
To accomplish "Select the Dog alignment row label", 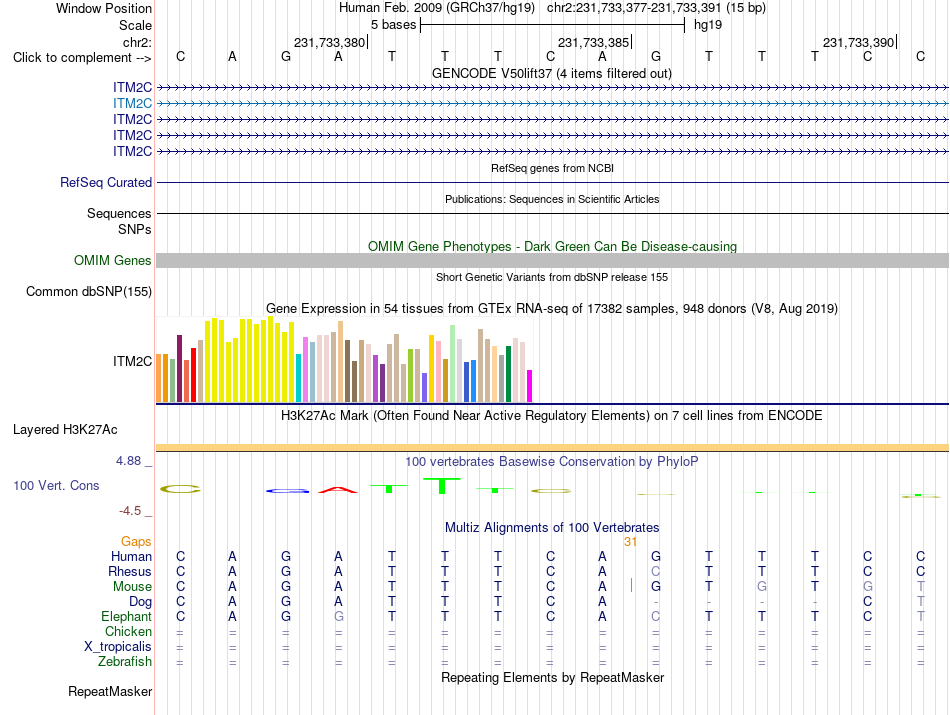I will [x=141, y=602].
